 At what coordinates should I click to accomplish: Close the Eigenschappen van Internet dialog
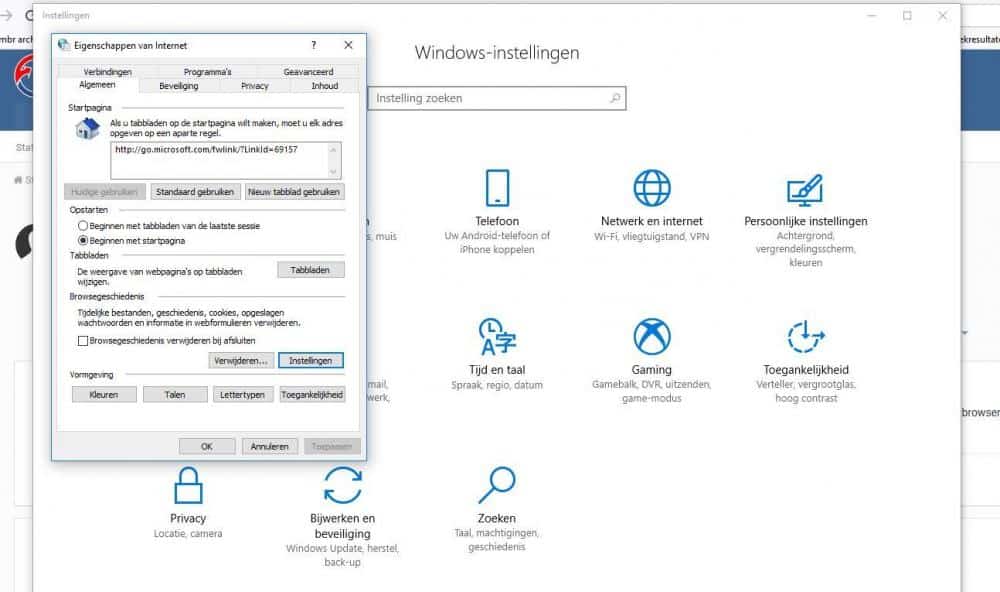coord(348,45)
